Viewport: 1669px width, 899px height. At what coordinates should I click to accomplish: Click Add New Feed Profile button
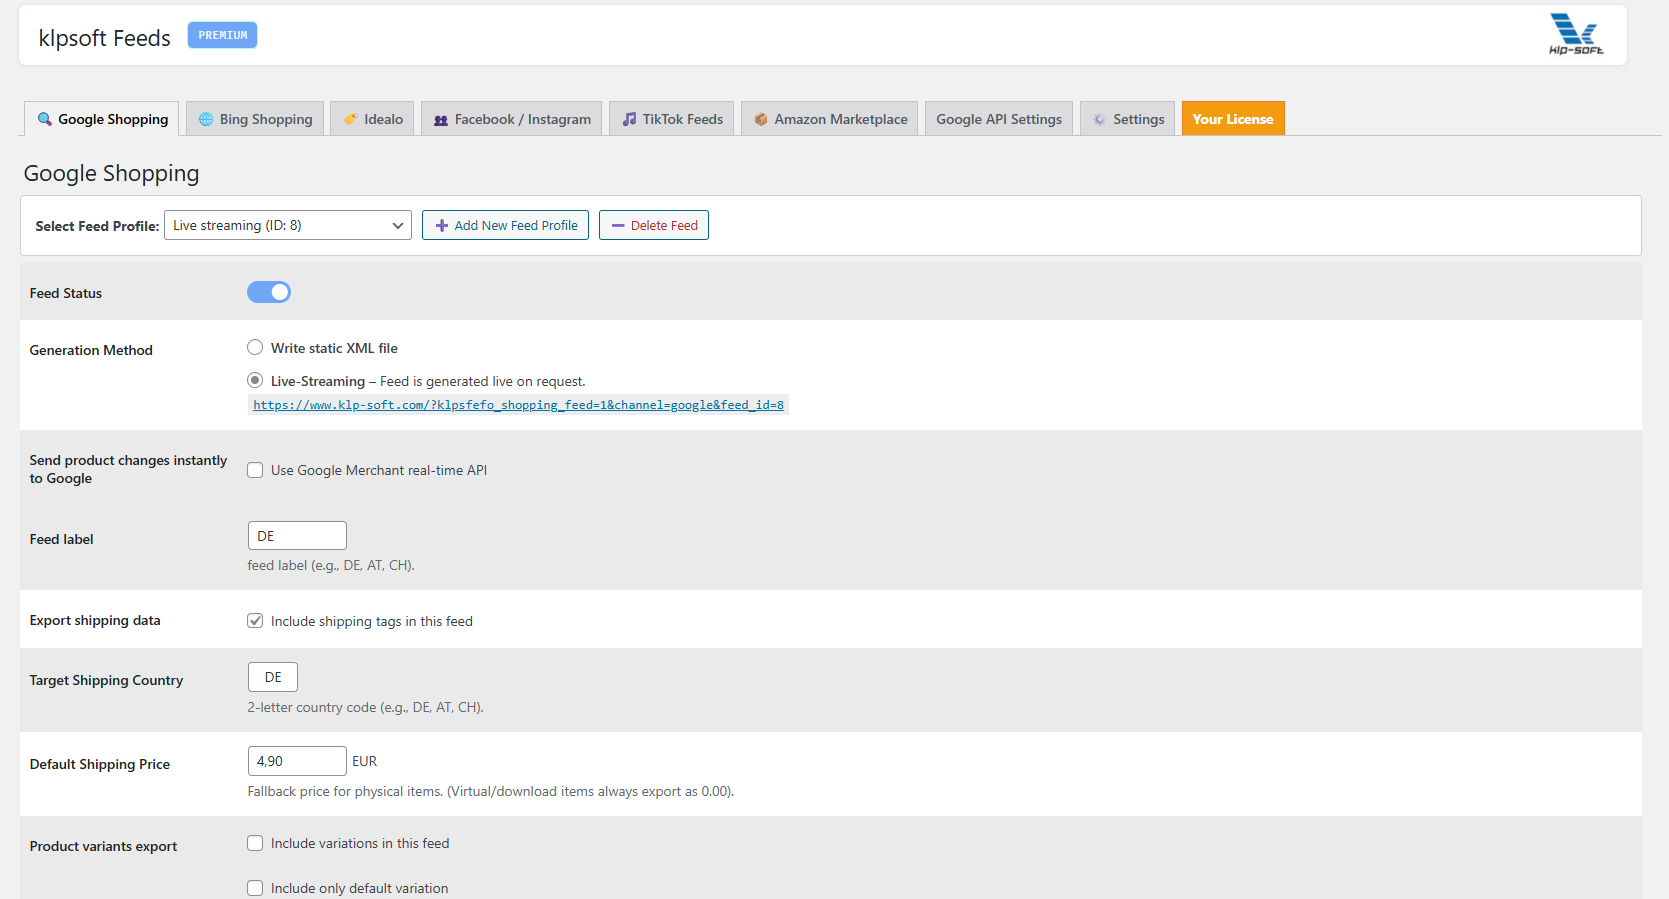(x=505, y=225)
